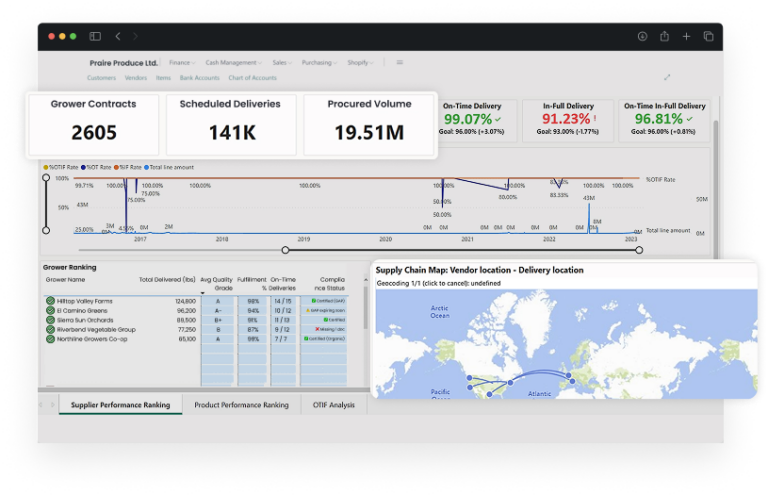
Task: Open the hamburger menu next to Shopify
Action: [x=400, y=62]
